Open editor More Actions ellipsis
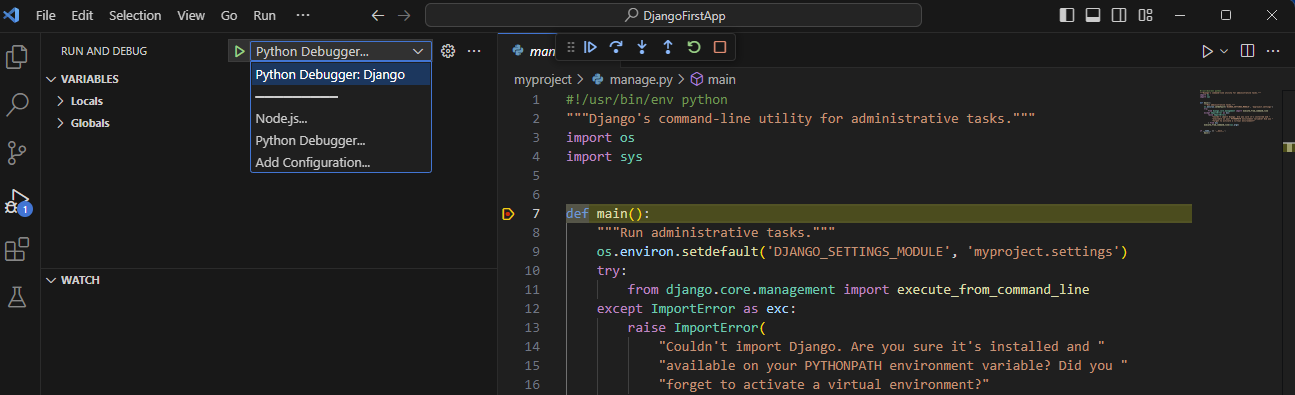Image resolution: width=1295 pixels, height=395 pixels. (1274, 51)
